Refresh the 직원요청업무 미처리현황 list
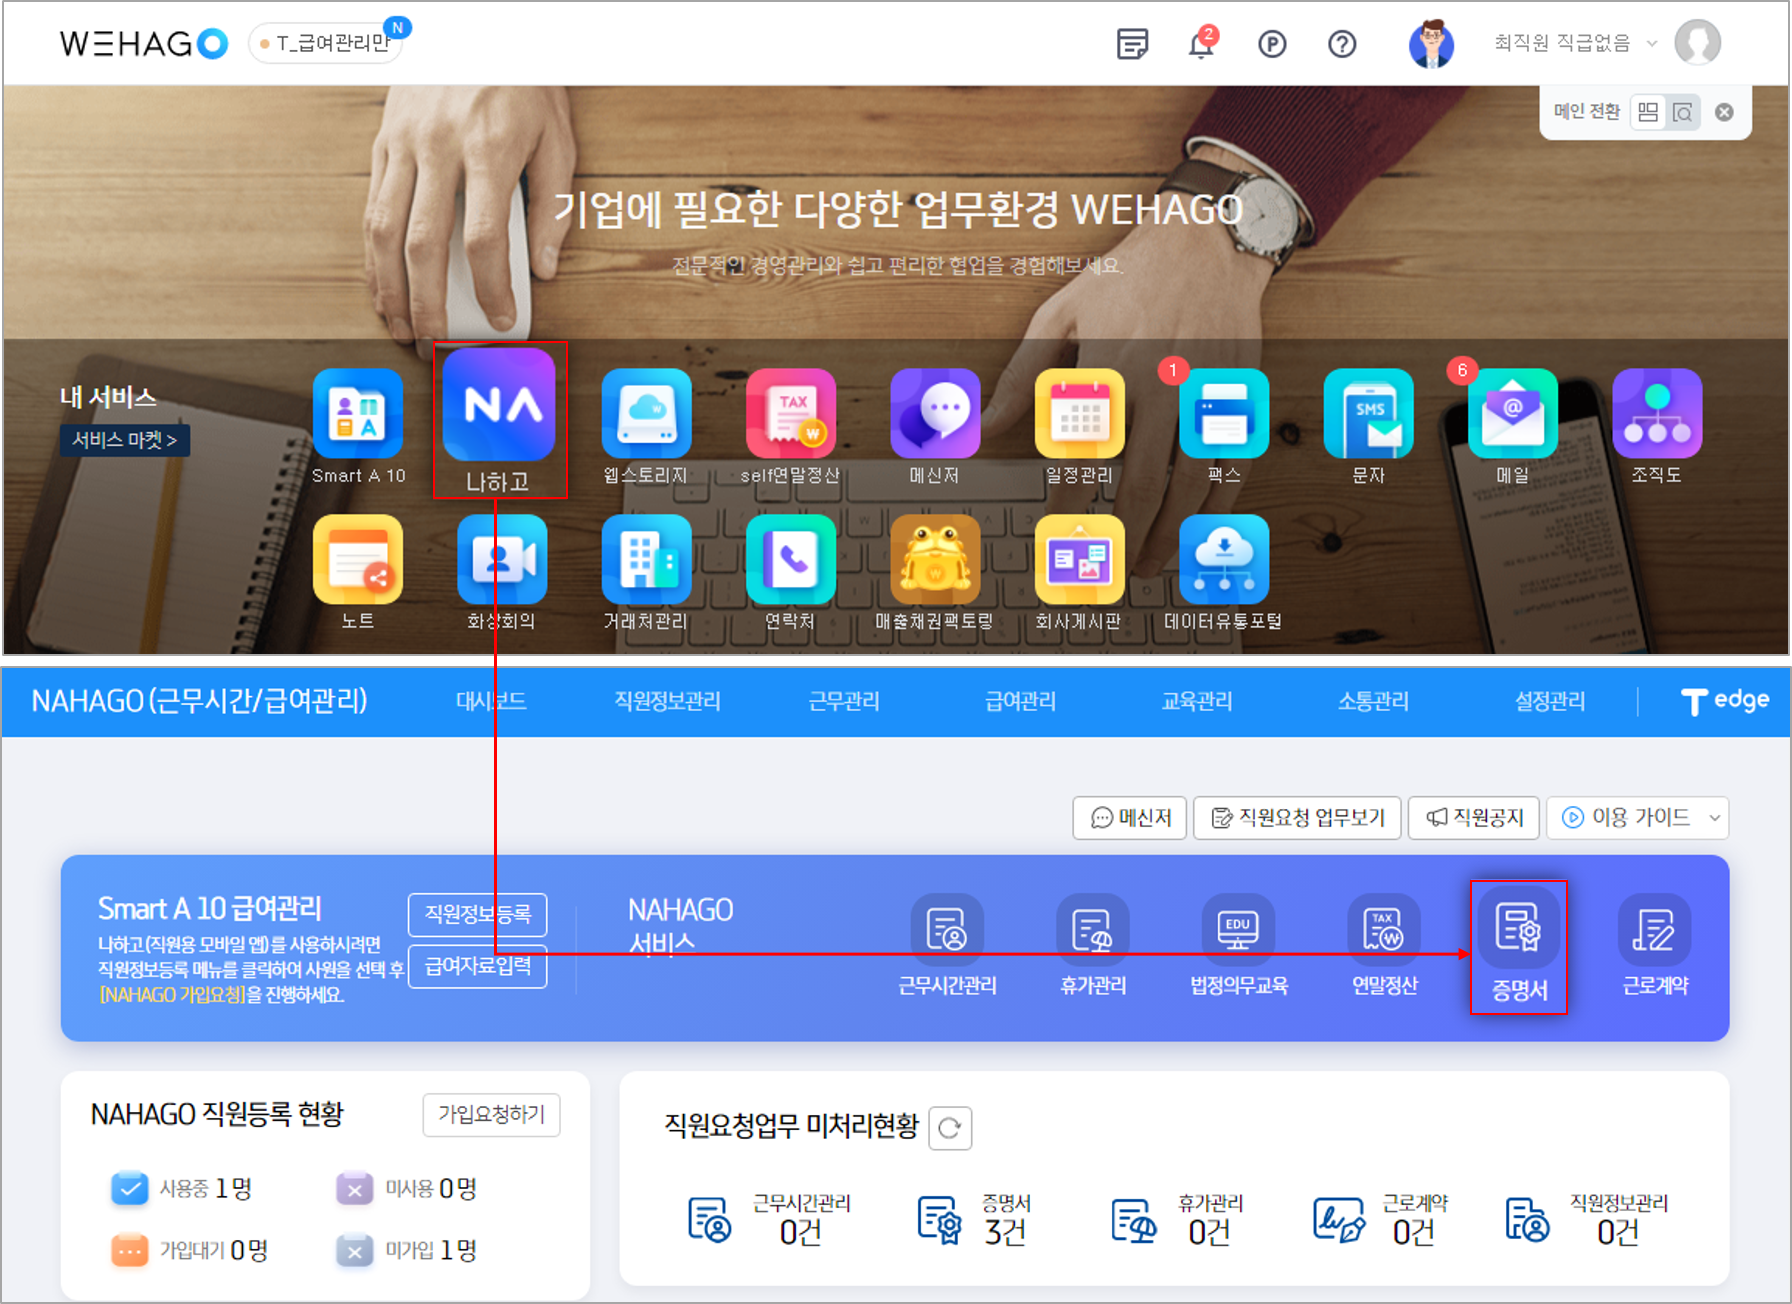This screenshot has height=1304, width=1792. [950, 1128]
